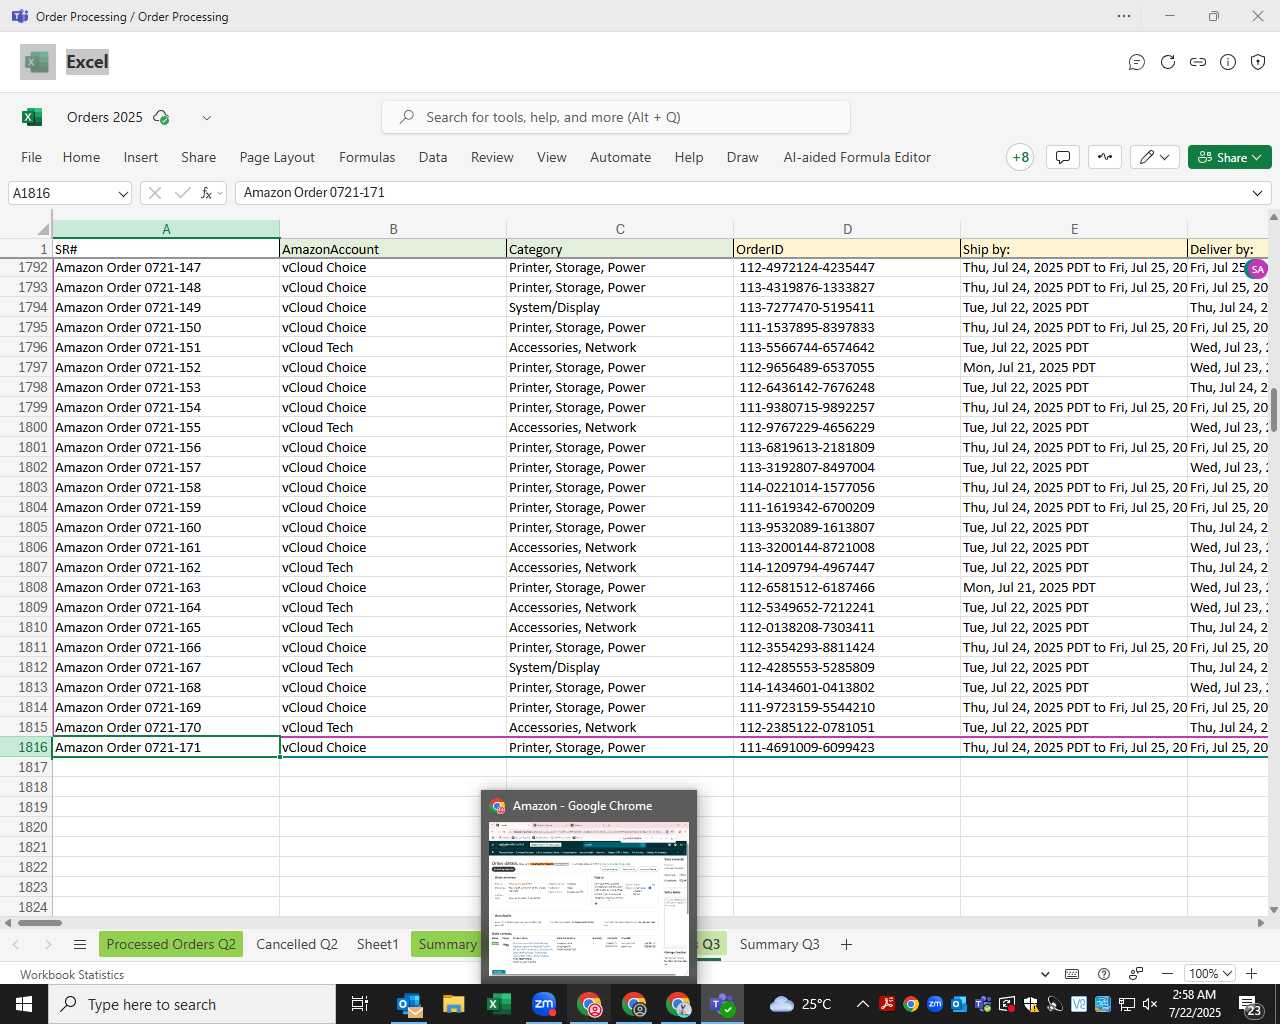Switch to the Insert ribbon tab
Screen dimensions: 1280x1024
tap(141, 157)
